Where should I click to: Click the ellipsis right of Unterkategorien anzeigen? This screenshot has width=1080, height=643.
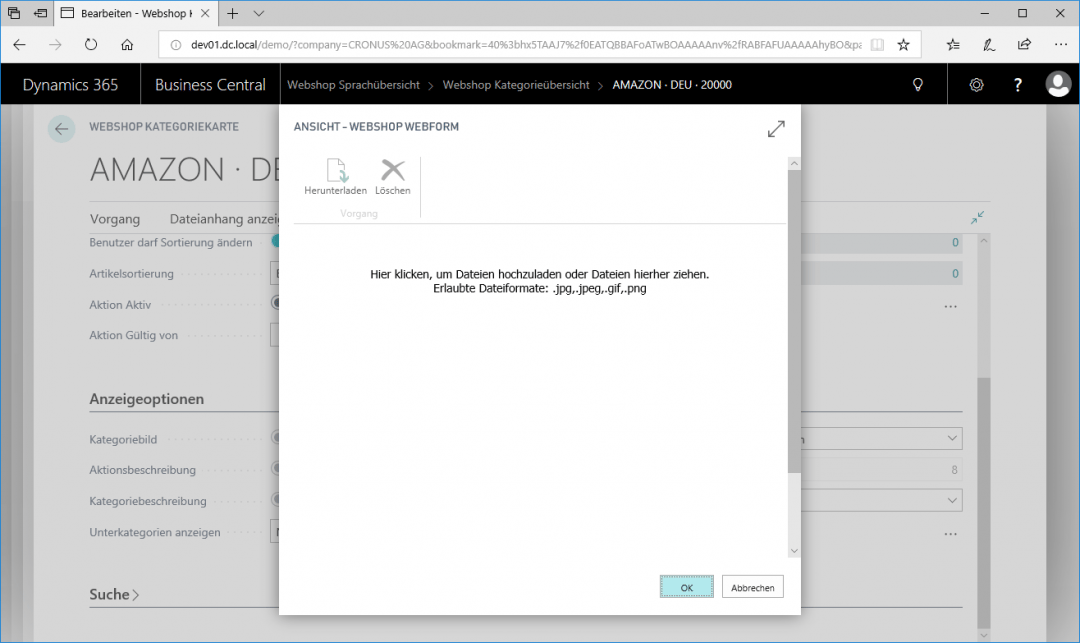(x=951, y=534)
